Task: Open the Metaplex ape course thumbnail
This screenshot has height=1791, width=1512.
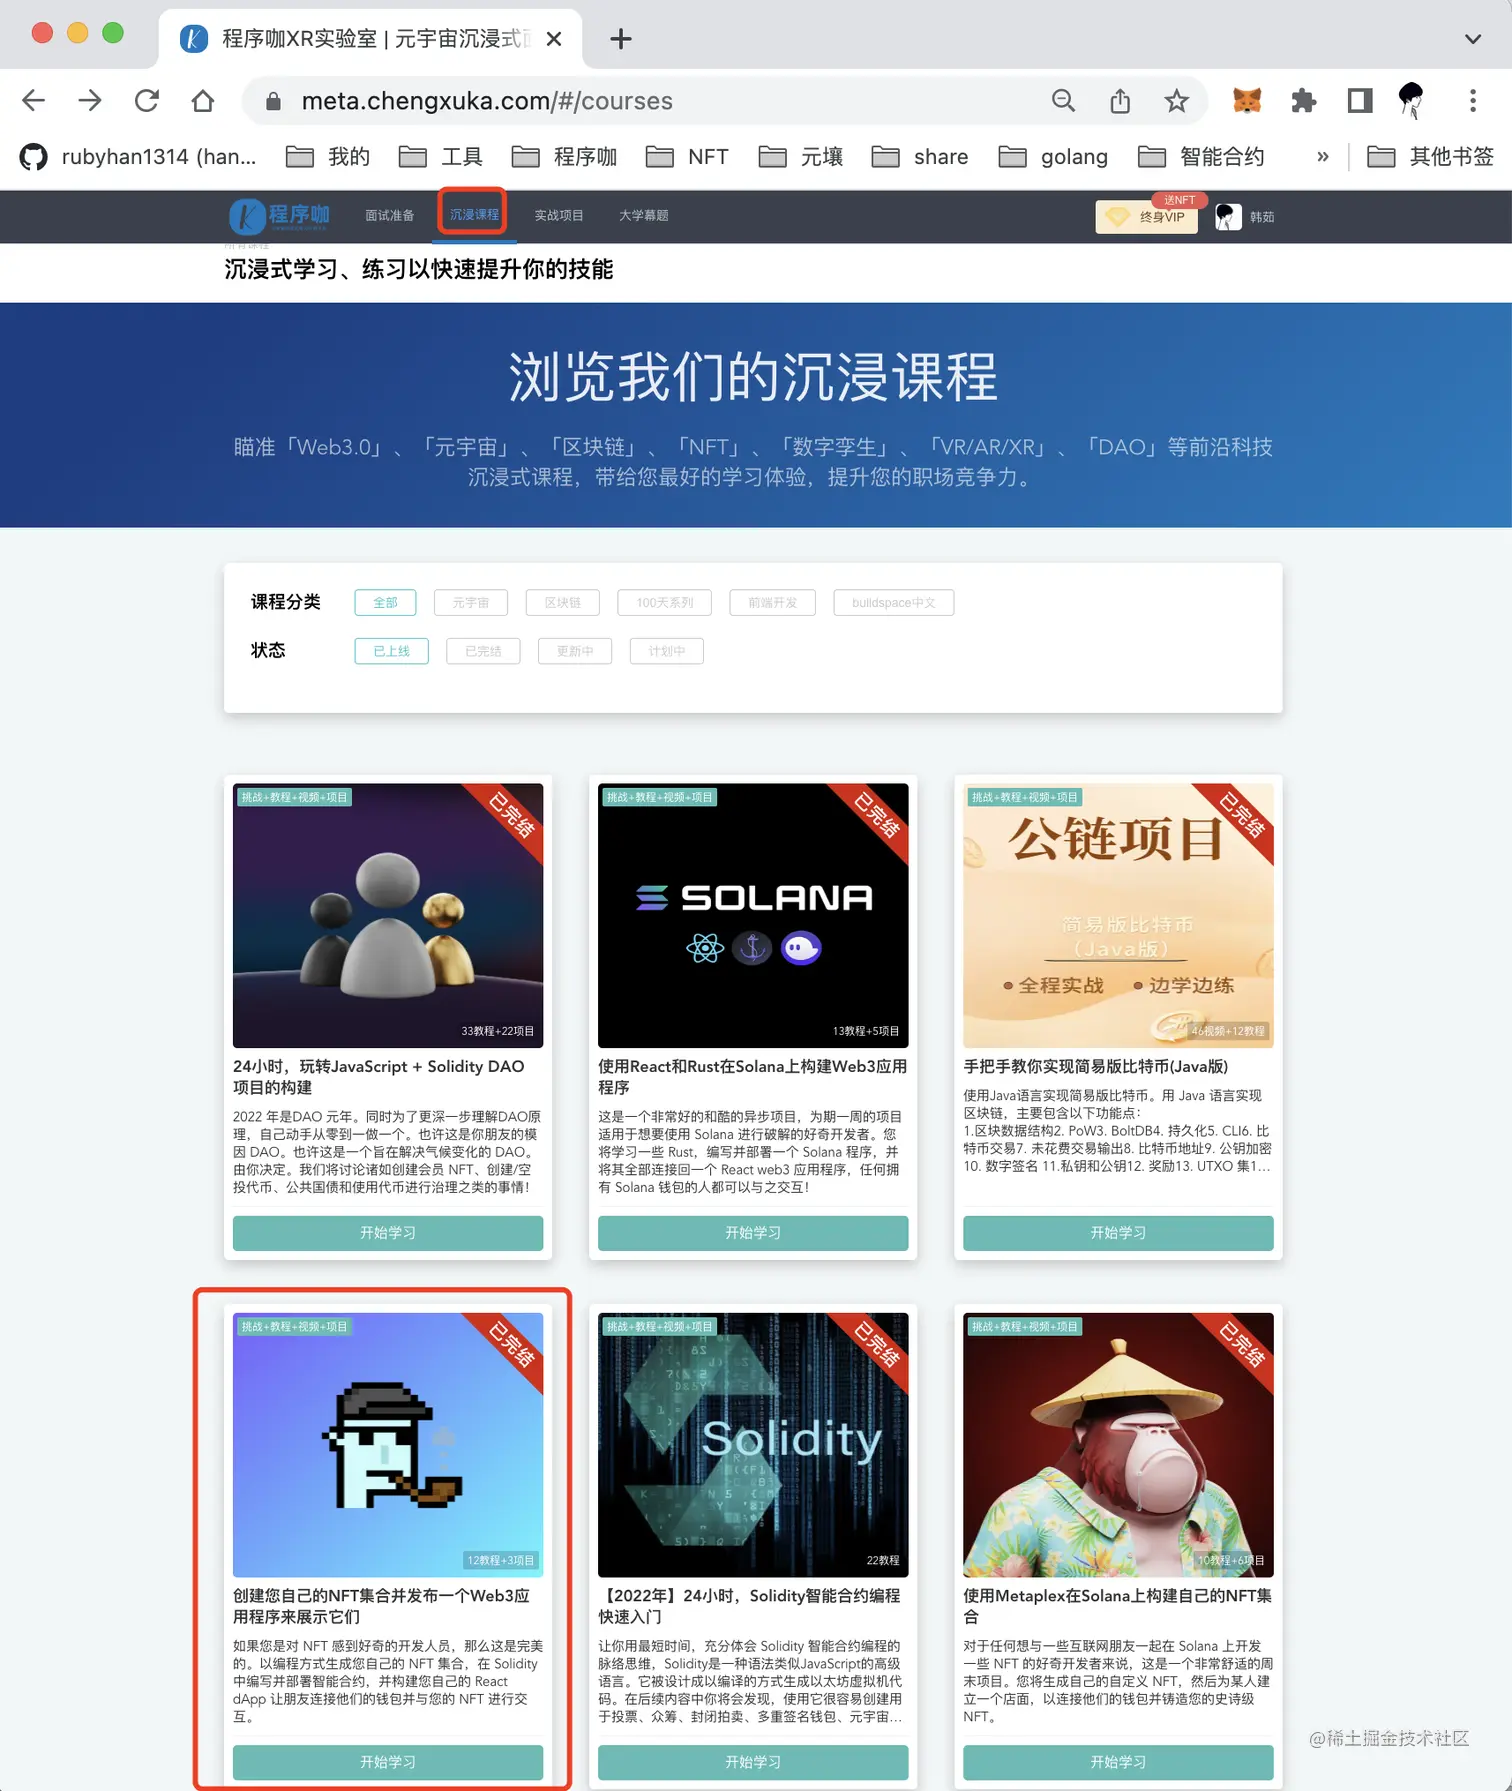Action: [1118, 1444]
